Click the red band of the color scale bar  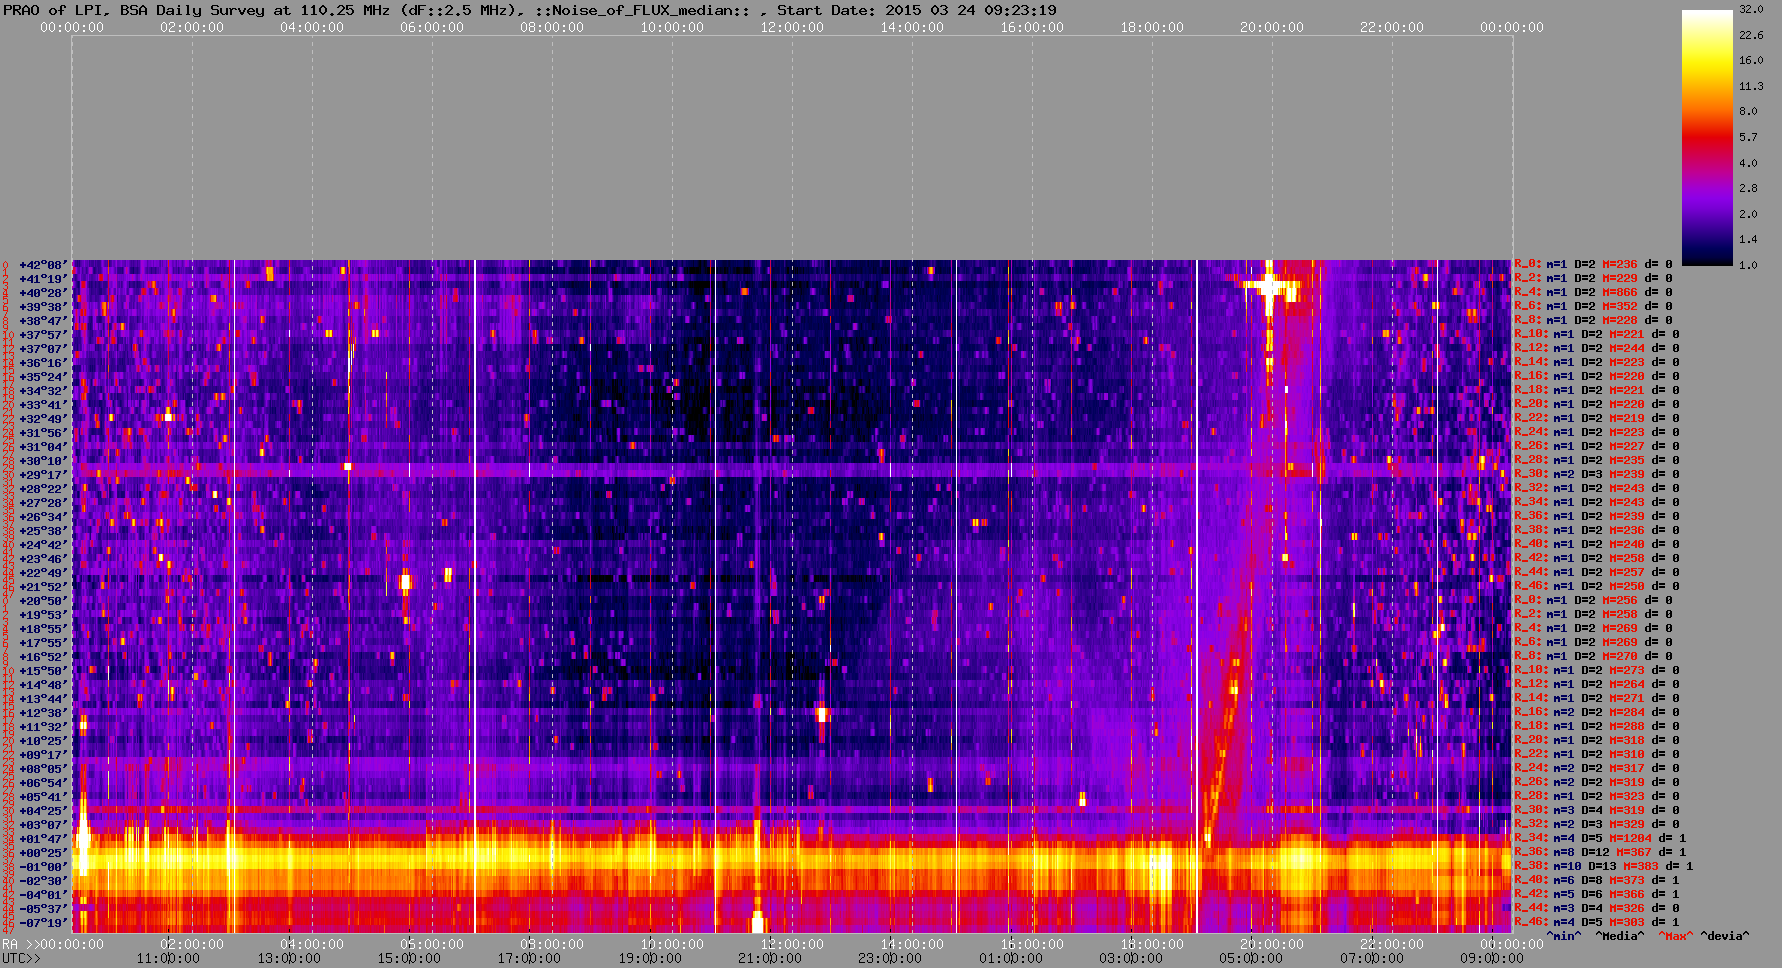tap(1707, 138)
